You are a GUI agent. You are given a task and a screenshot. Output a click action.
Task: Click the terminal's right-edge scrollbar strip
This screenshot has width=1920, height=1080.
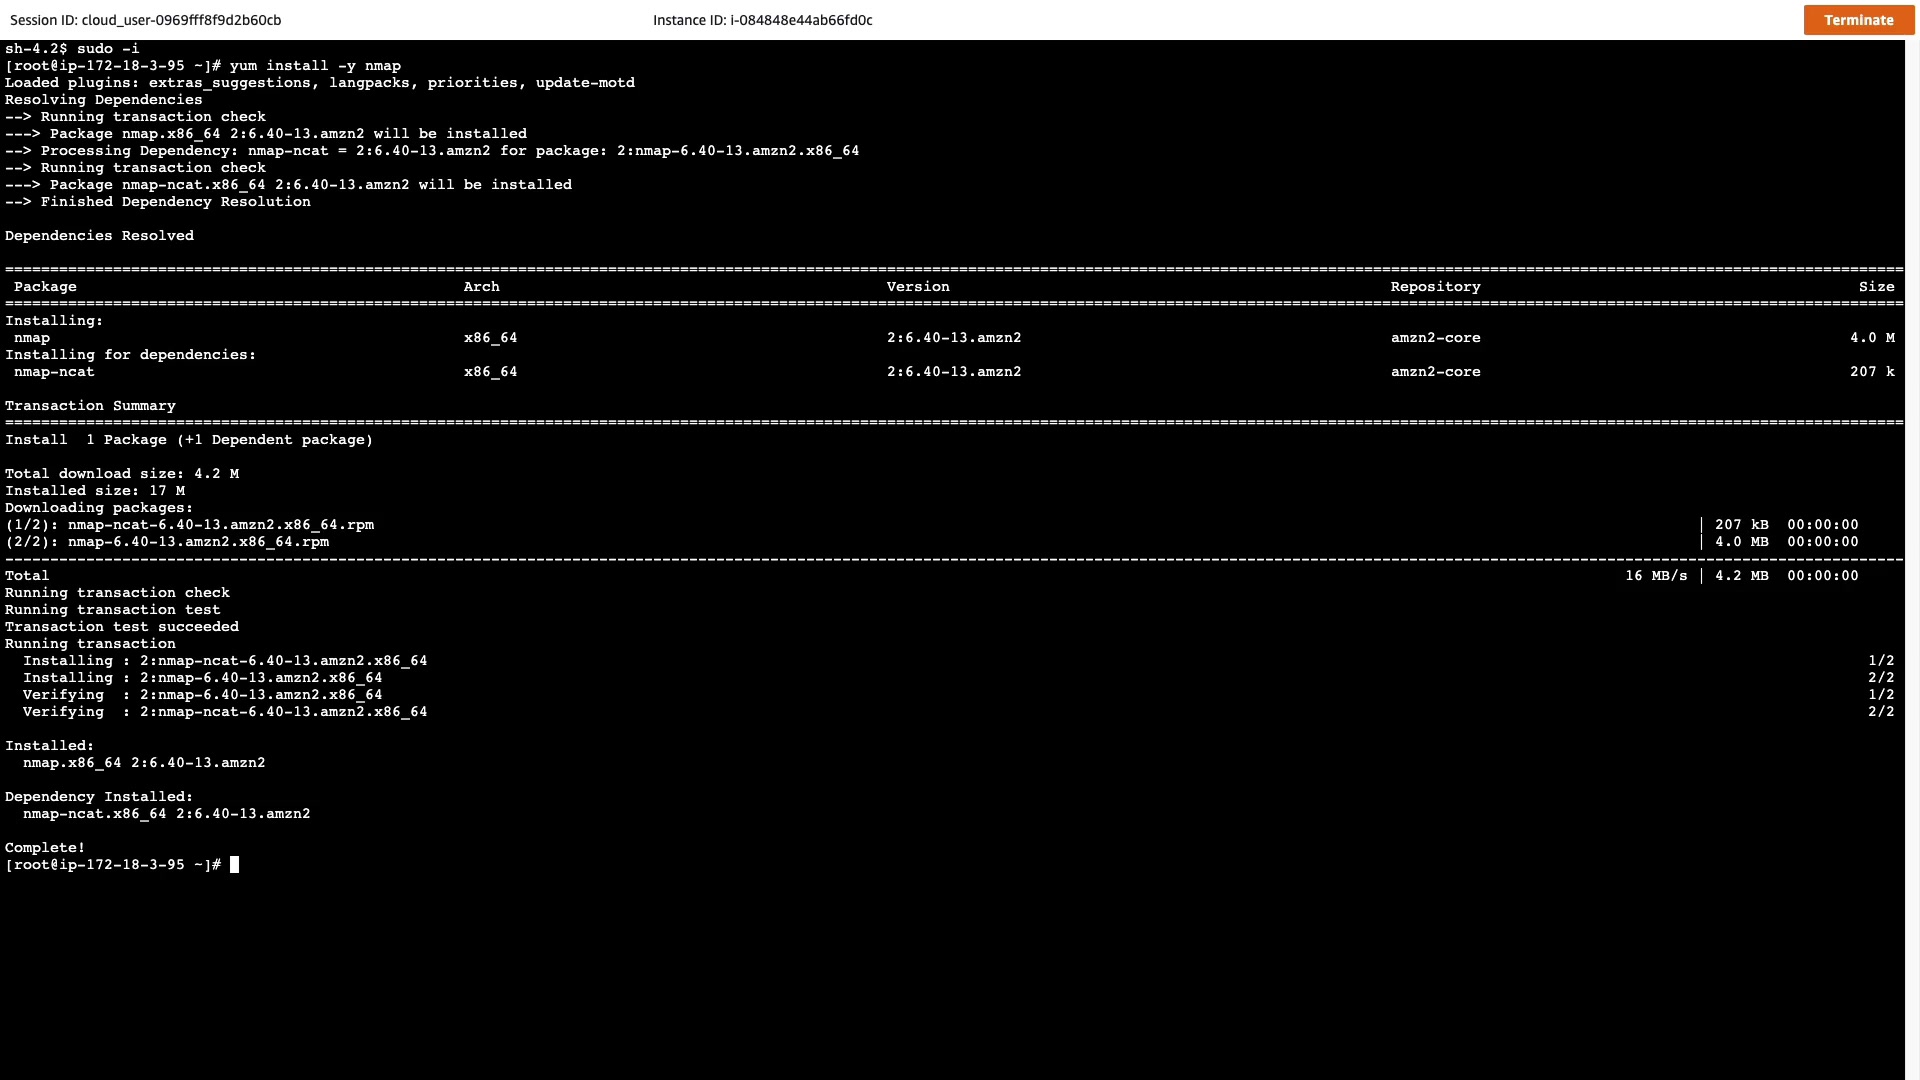1911,560
